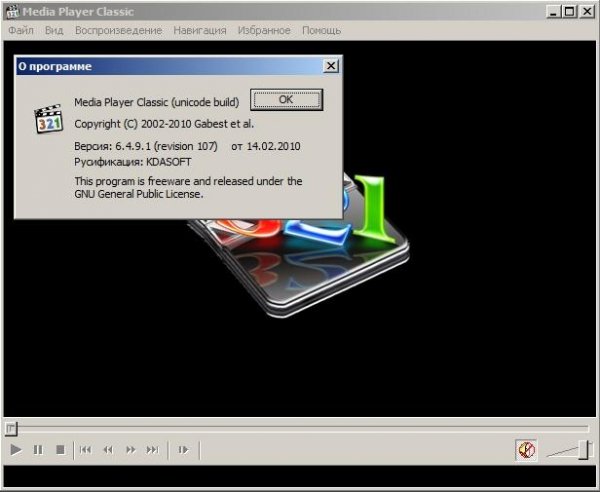Screen dimensions: 600x492
Task: Click the volume slider handle
Action: point(585,450)
